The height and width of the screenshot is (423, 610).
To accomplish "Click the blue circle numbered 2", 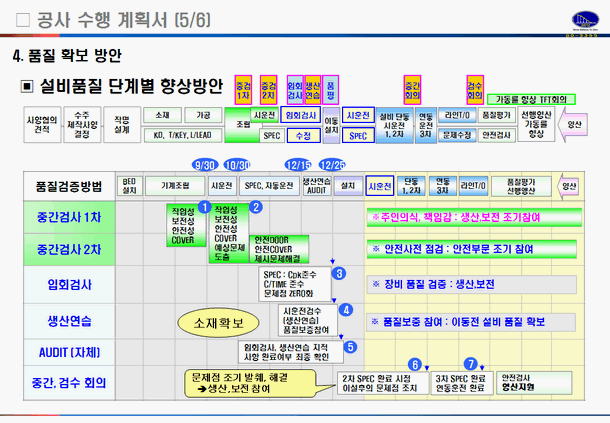I will [256, 207].
